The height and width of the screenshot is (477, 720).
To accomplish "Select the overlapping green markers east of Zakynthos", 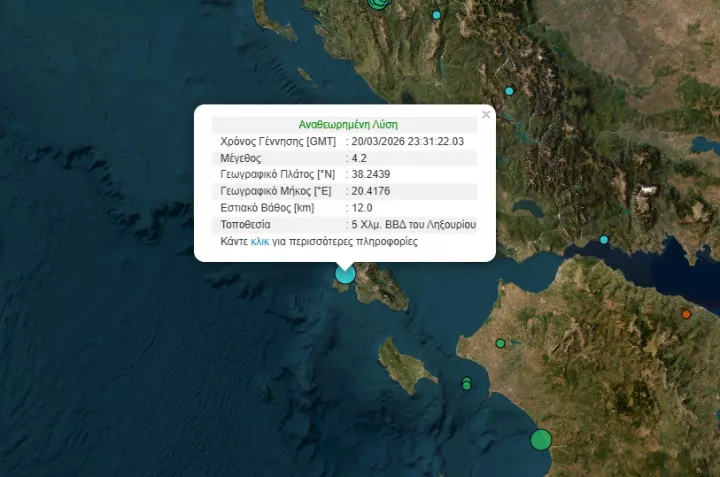I will pos(466,383).
